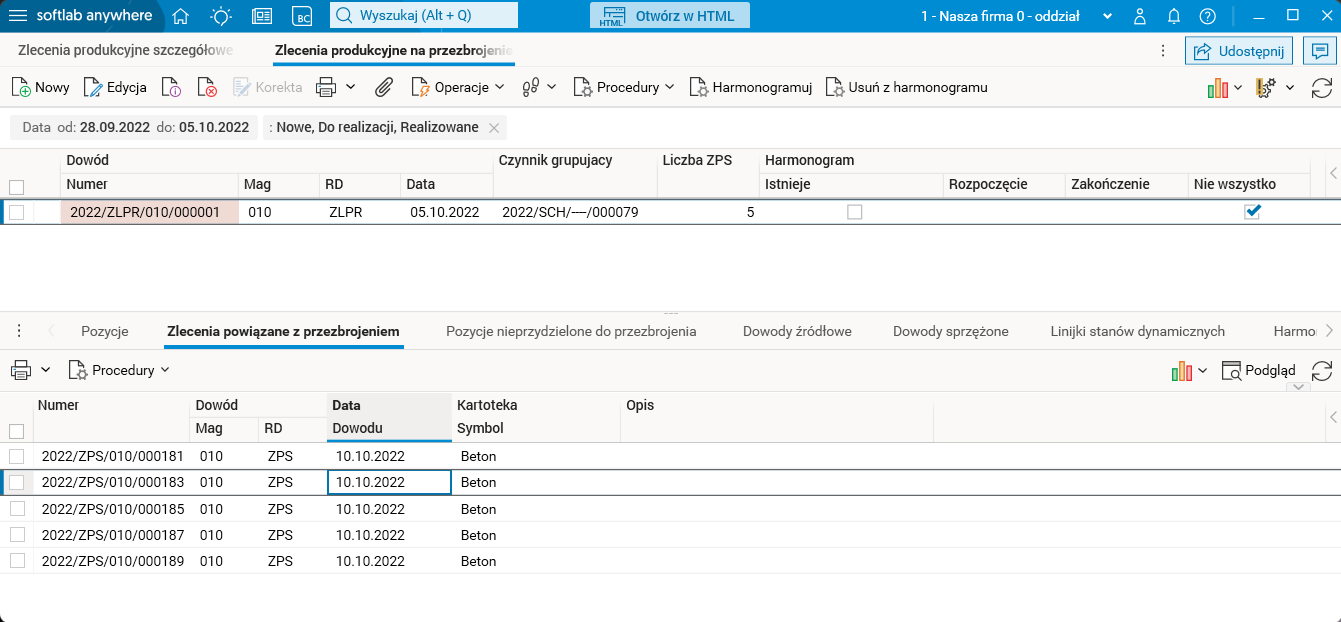Select row checkbox for 2022/ZPS/010/000185

pos(17,508)
